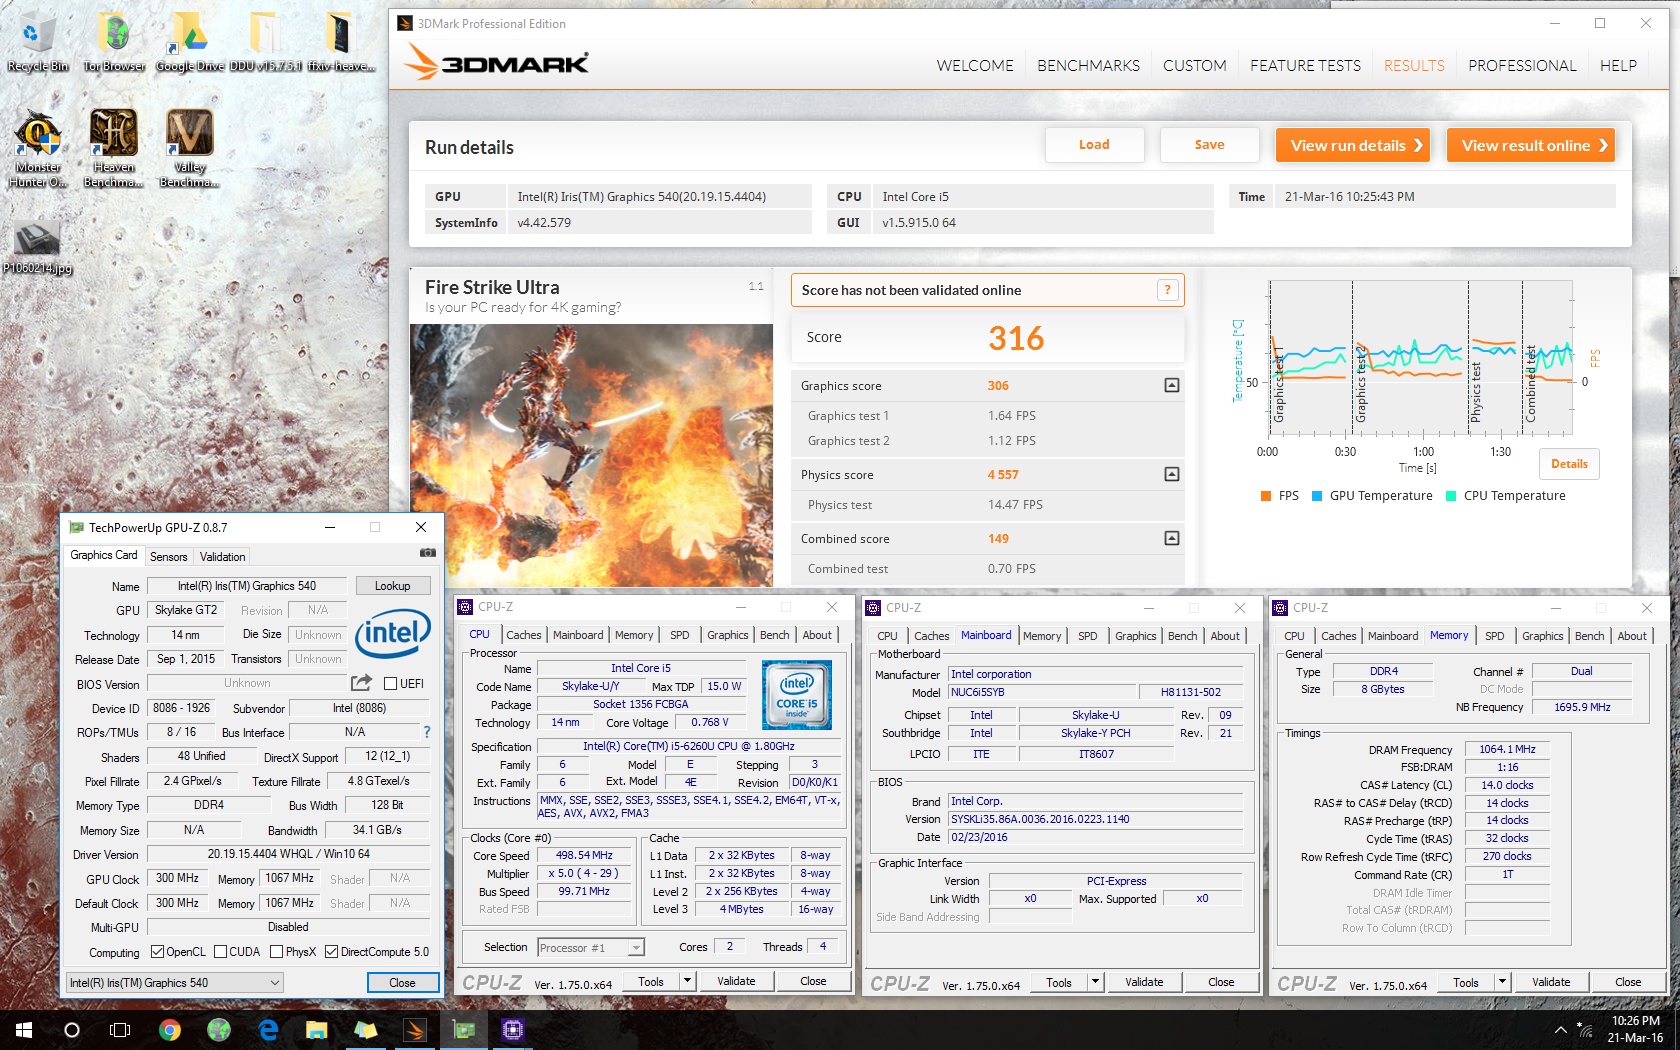Screen dimensions: 1680x1050
Task: Open Valley Benchmark desktop icon
Action: tap(190, 148)
